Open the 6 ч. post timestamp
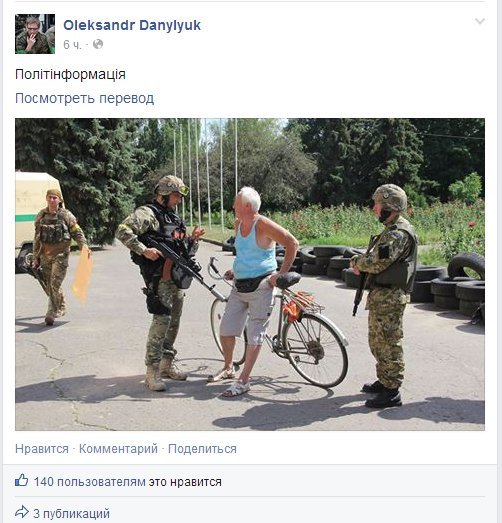The width and height of the screenshot is (502, 523). click(x=72, y=45)
